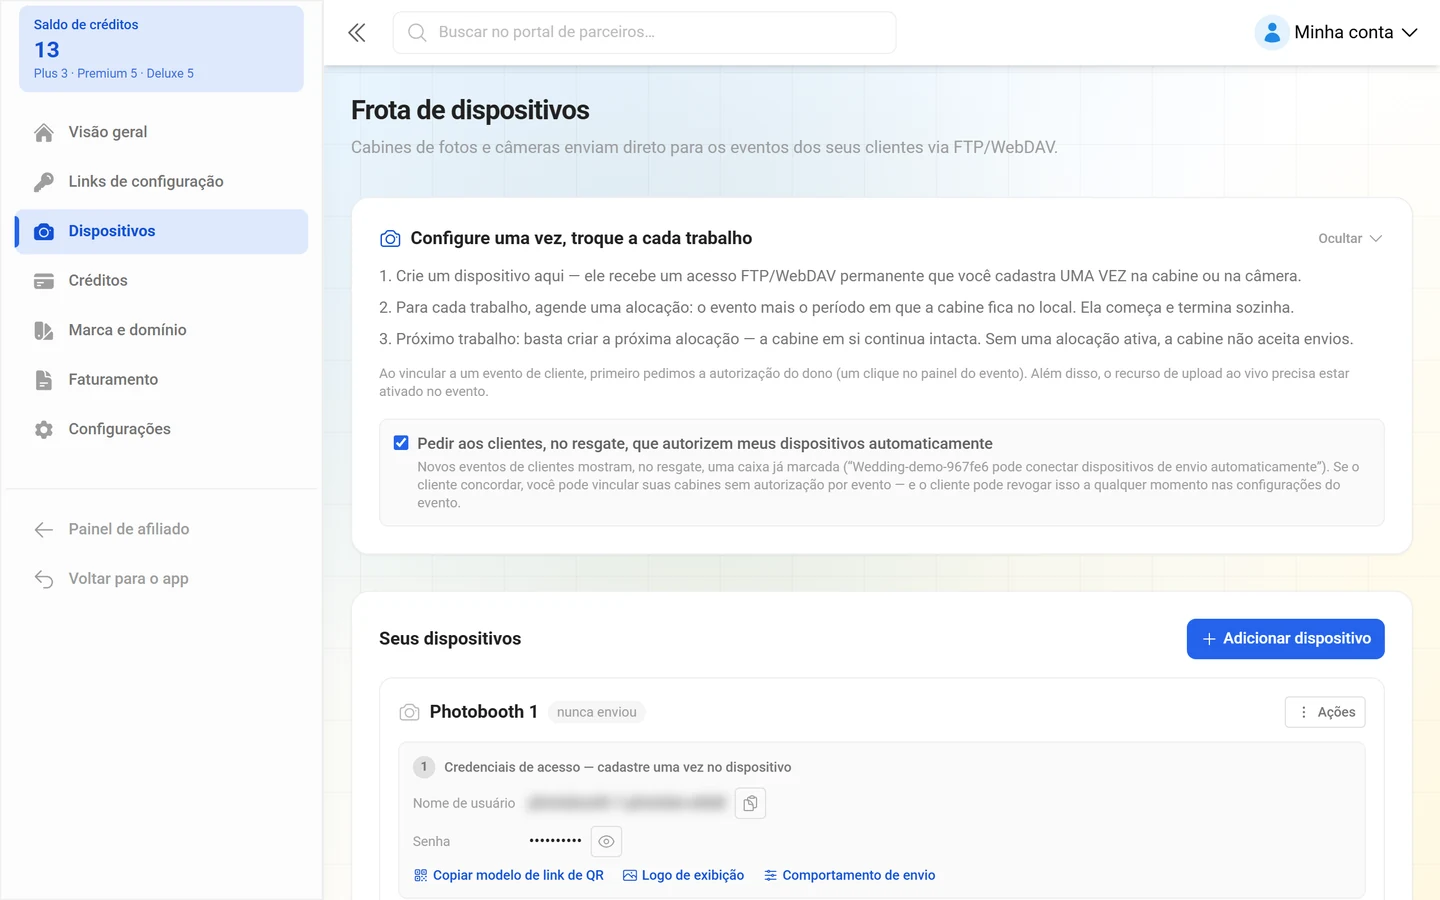Open Links de configuração page
The height and width of the screenshot is (900, 1440).
(161, 182)
